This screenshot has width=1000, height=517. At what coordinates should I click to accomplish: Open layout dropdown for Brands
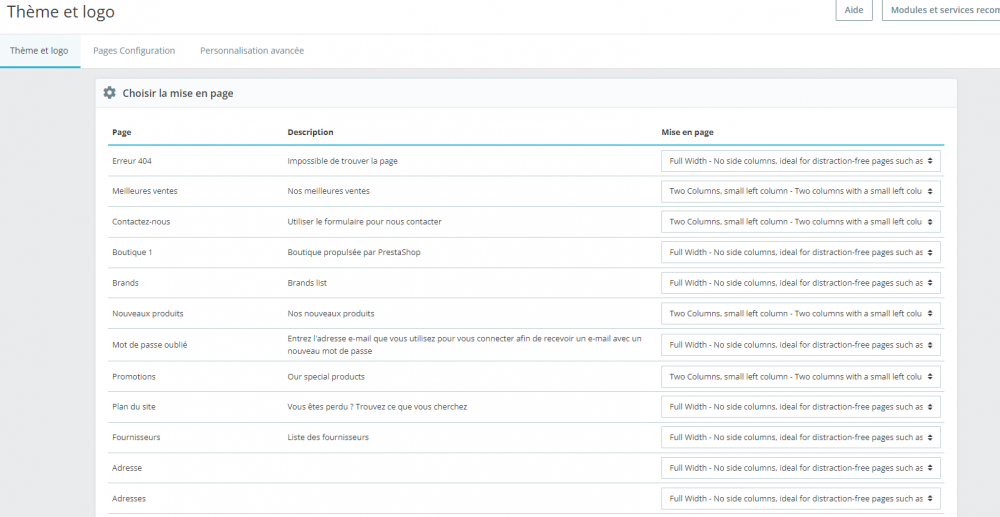click(x=801, y=283)
